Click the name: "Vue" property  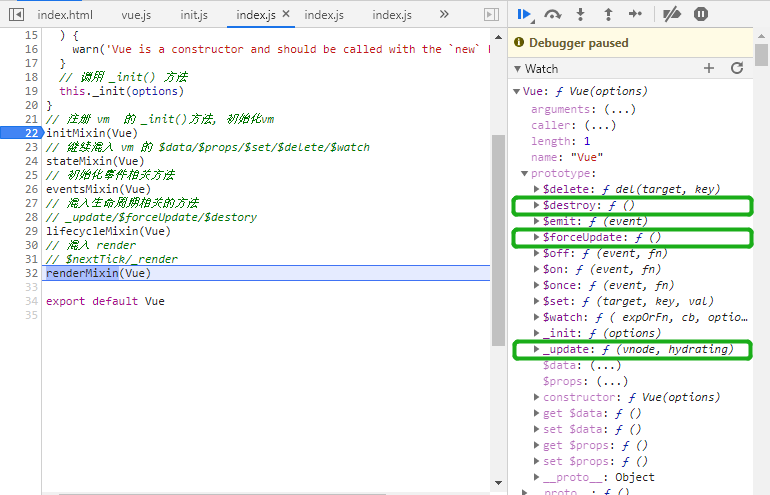pyautogui.click(x=567, y=157)
